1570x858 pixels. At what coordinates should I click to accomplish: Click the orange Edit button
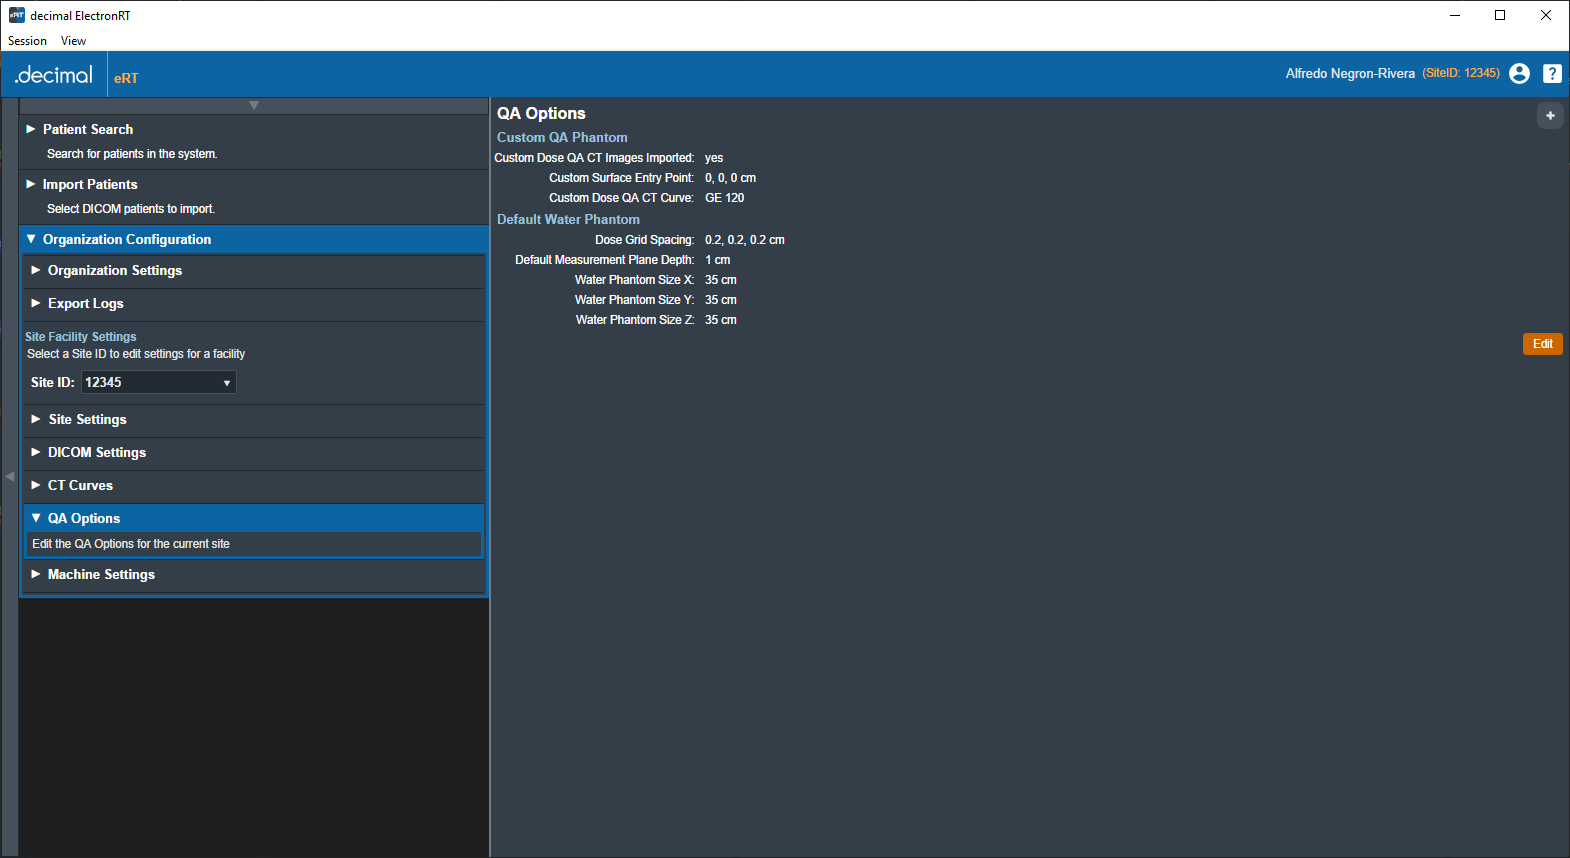1543,344
